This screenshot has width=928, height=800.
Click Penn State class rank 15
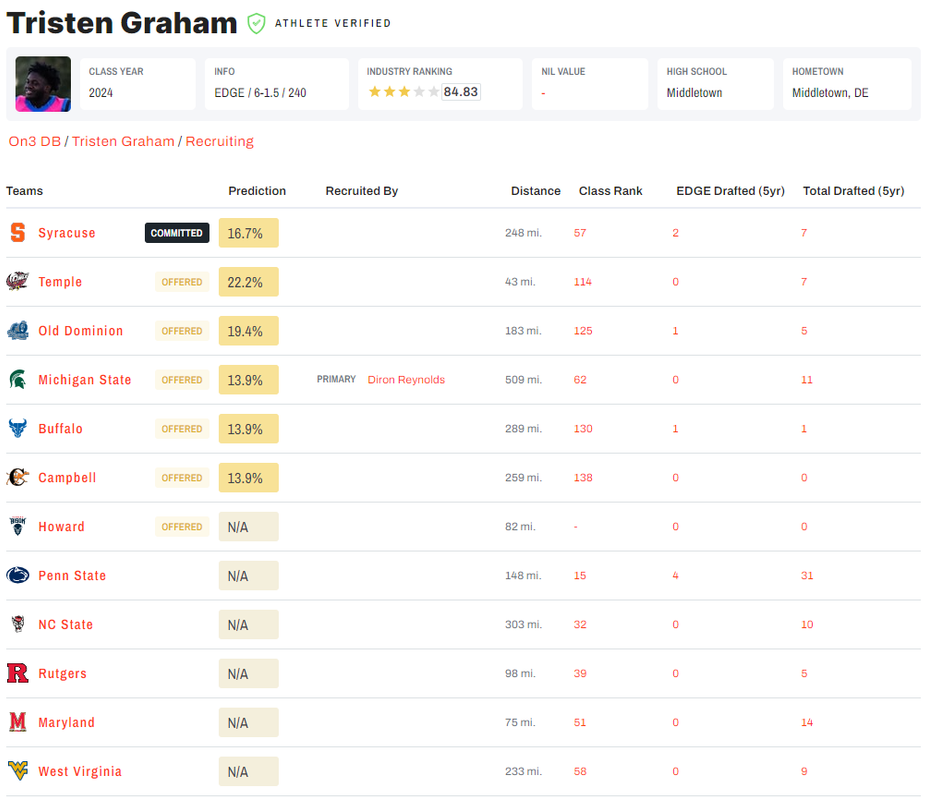click(580, 575)
